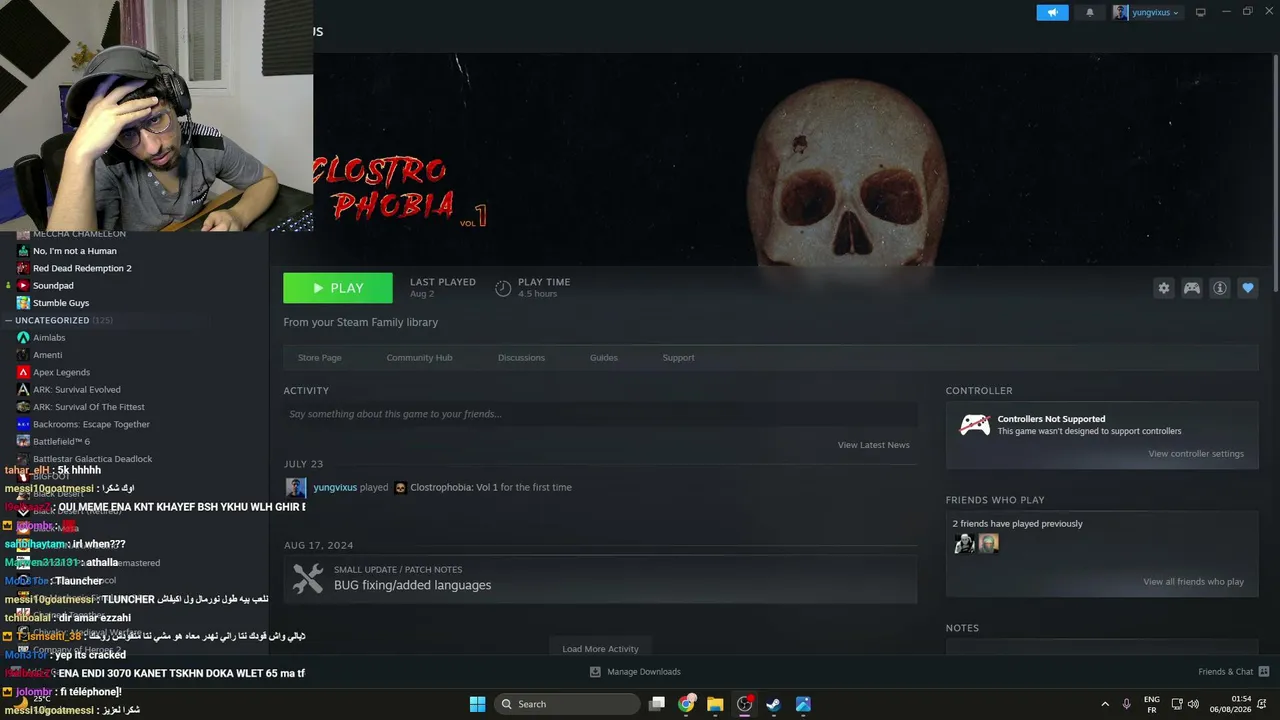Click the activity status input field
The width and height of the screenshot is (1280, 720).
(600, 414)
